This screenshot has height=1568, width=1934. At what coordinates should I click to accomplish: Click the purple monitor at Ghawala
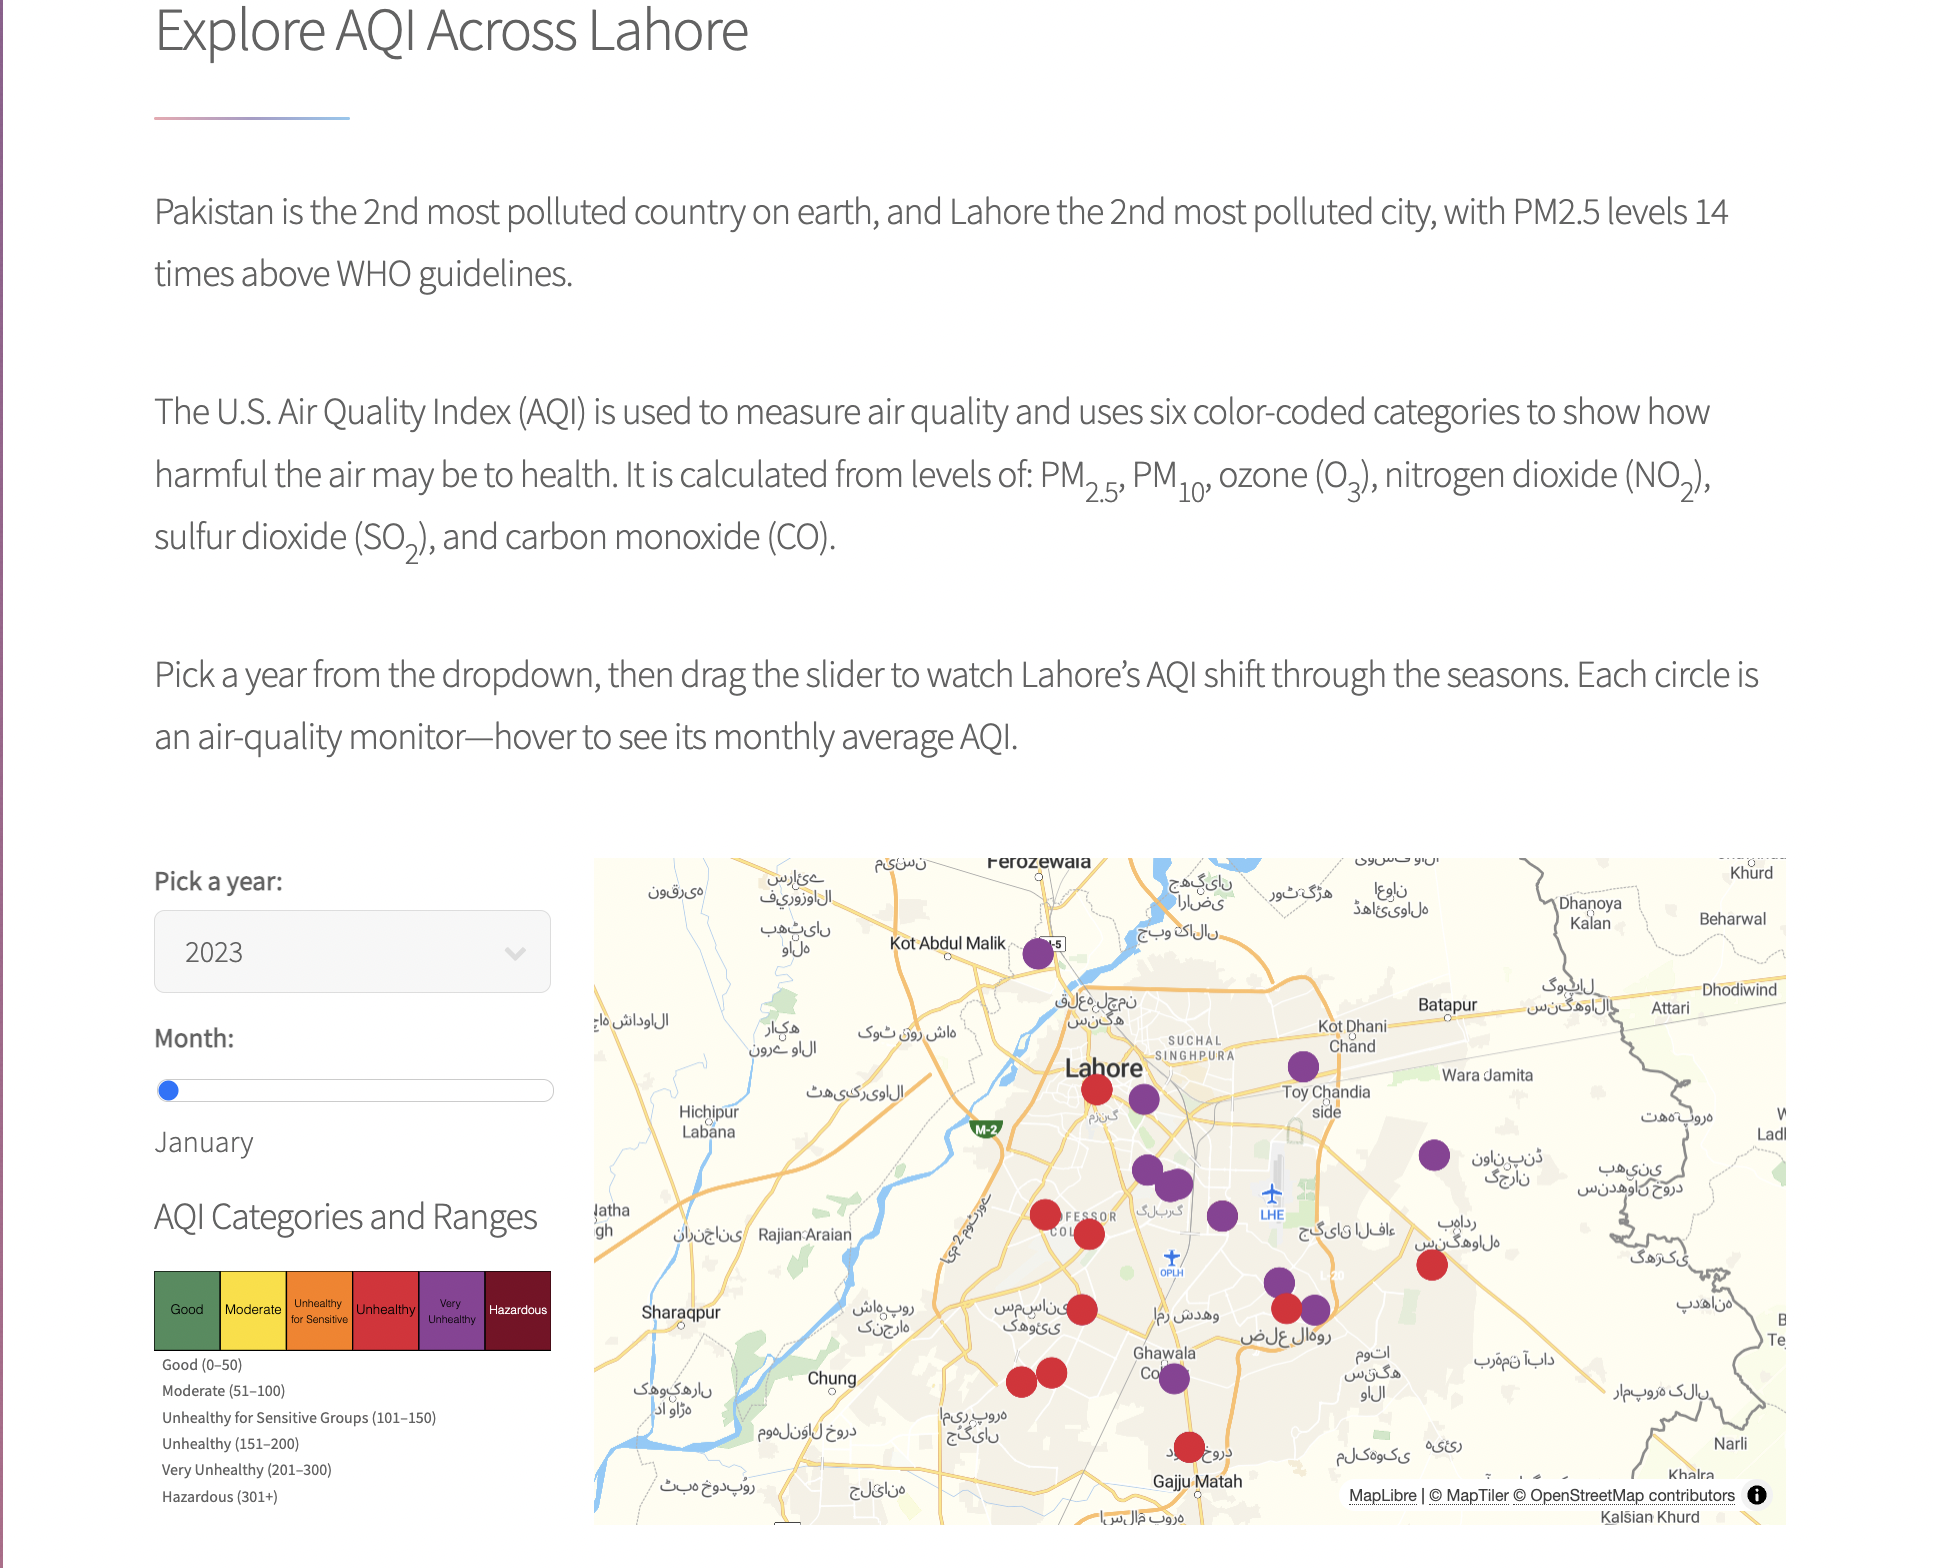tap(1174, 1379)
